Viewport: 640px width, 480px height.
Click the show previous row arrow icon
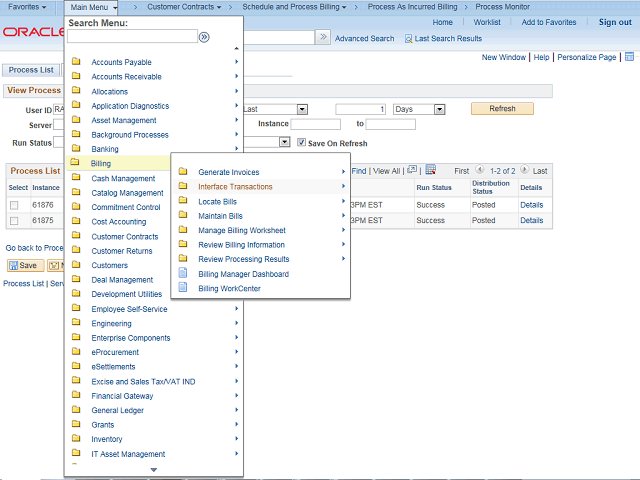[x=480, y=171]
